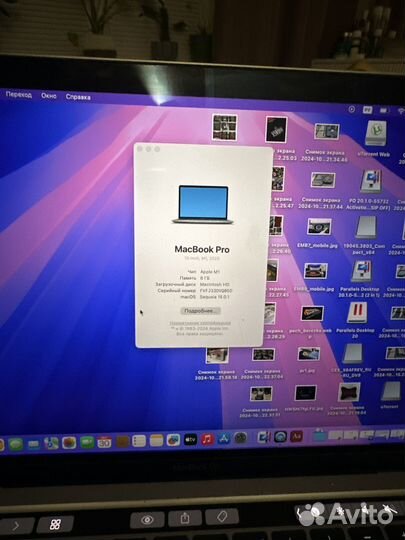
Task: Tap the share button on Touch Bar
Action: coord(185,518)
